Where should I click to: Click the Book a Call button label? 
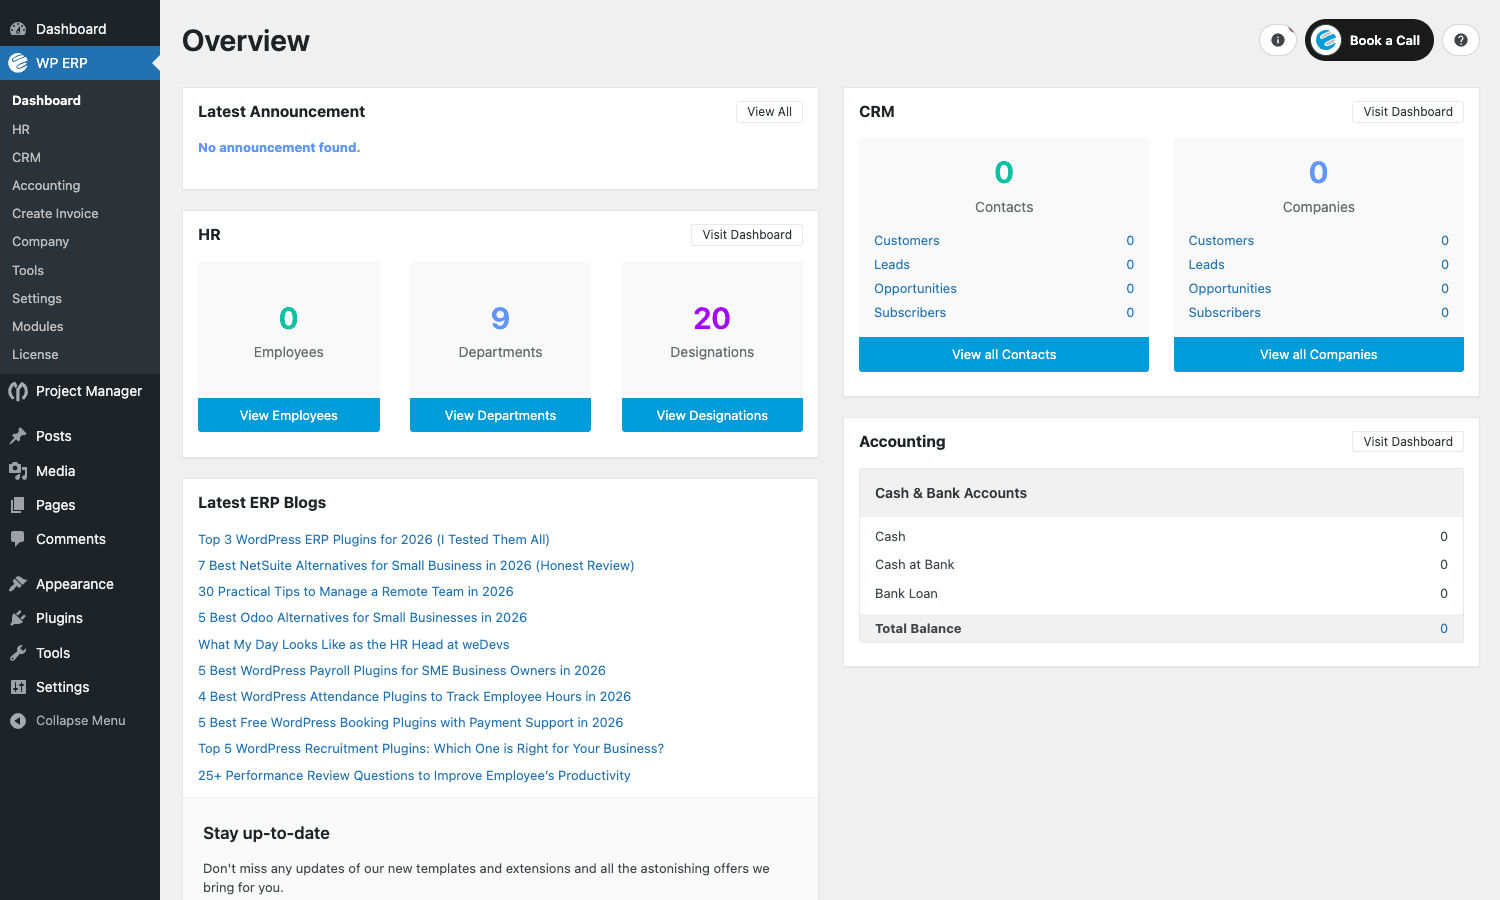[1385, 40]
